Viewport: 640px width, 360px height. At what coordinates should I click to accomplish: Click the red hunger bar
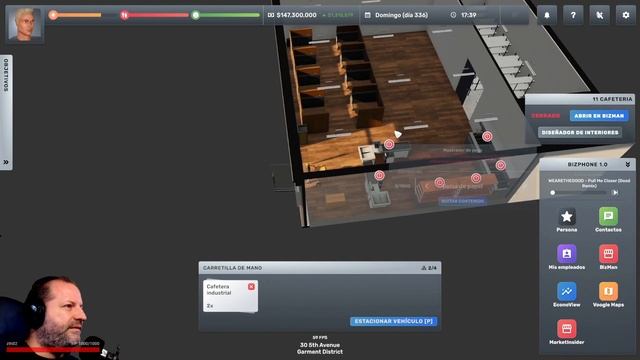coord(159,15)
